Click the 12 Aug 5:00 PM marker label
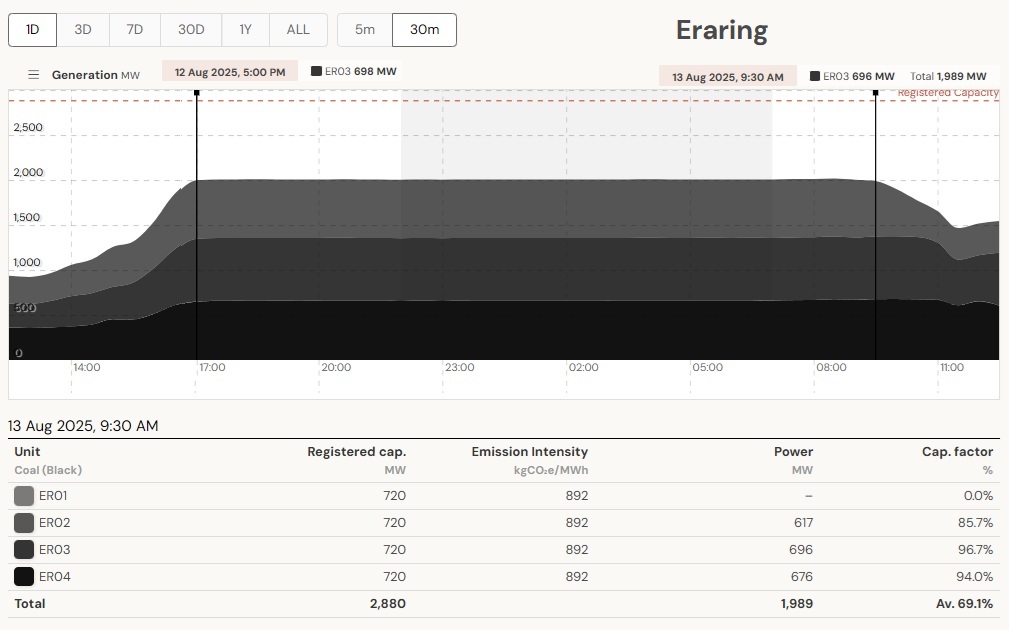 [x=230, y=72]
